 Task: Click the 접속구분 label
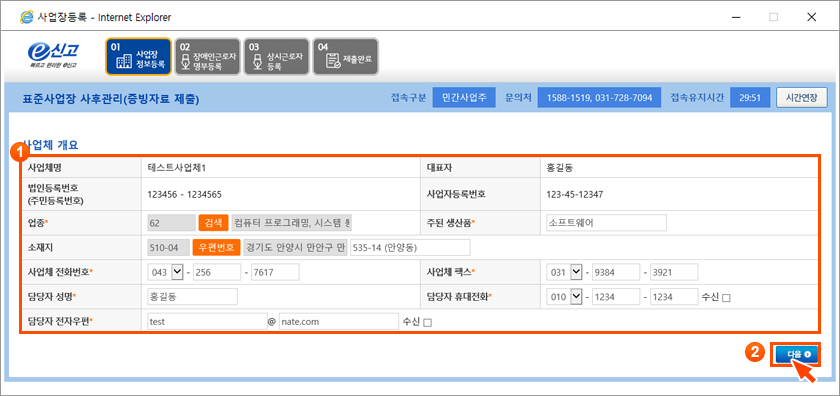[409, 98]
